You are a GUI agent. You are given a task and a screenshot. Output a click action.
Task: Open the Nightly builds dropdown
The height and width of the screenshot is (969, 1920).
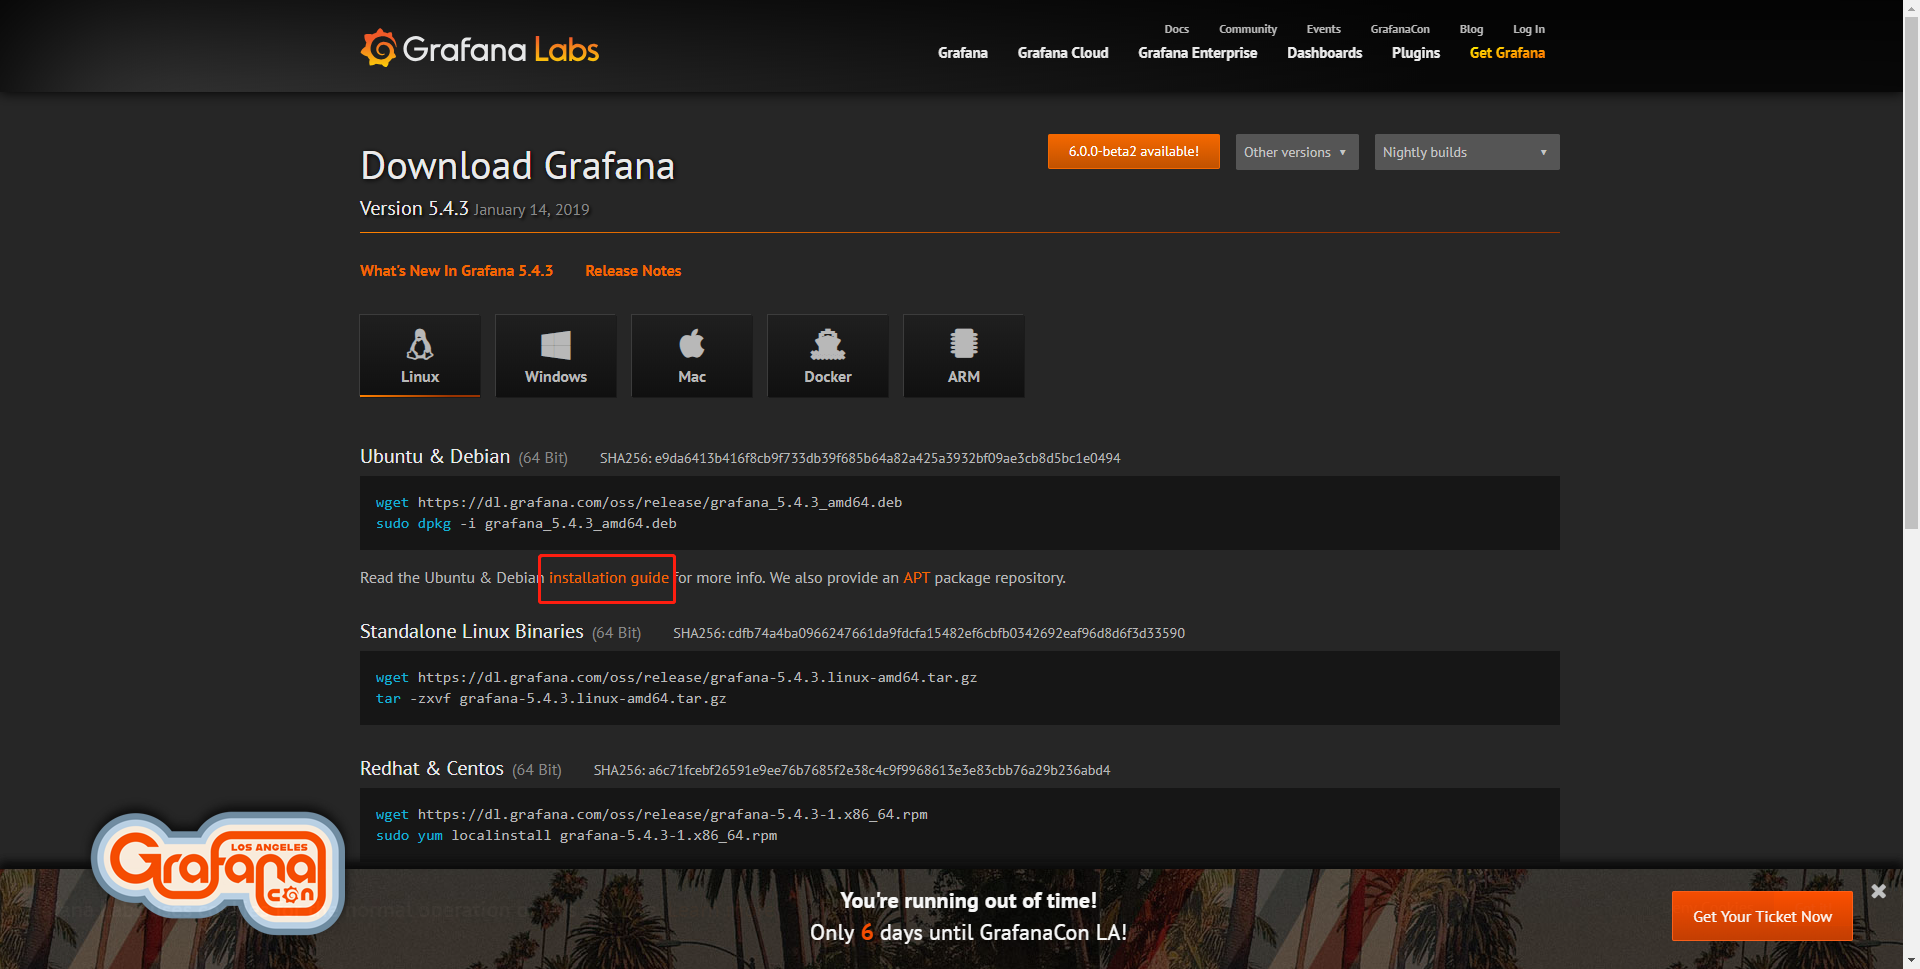tap(1467, 152)
